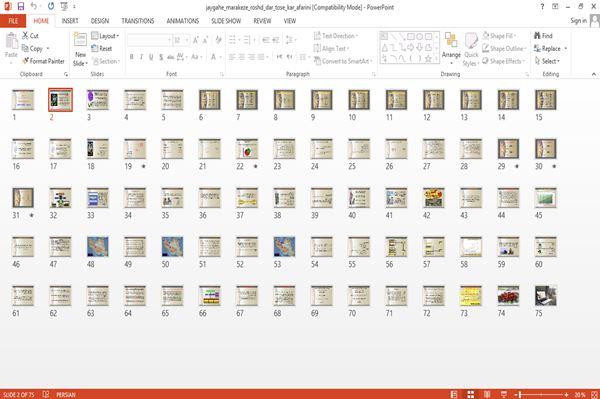Start Slide Show from status bar icon
Viewport: 600px width, 399px height.
tap(504, 394)
